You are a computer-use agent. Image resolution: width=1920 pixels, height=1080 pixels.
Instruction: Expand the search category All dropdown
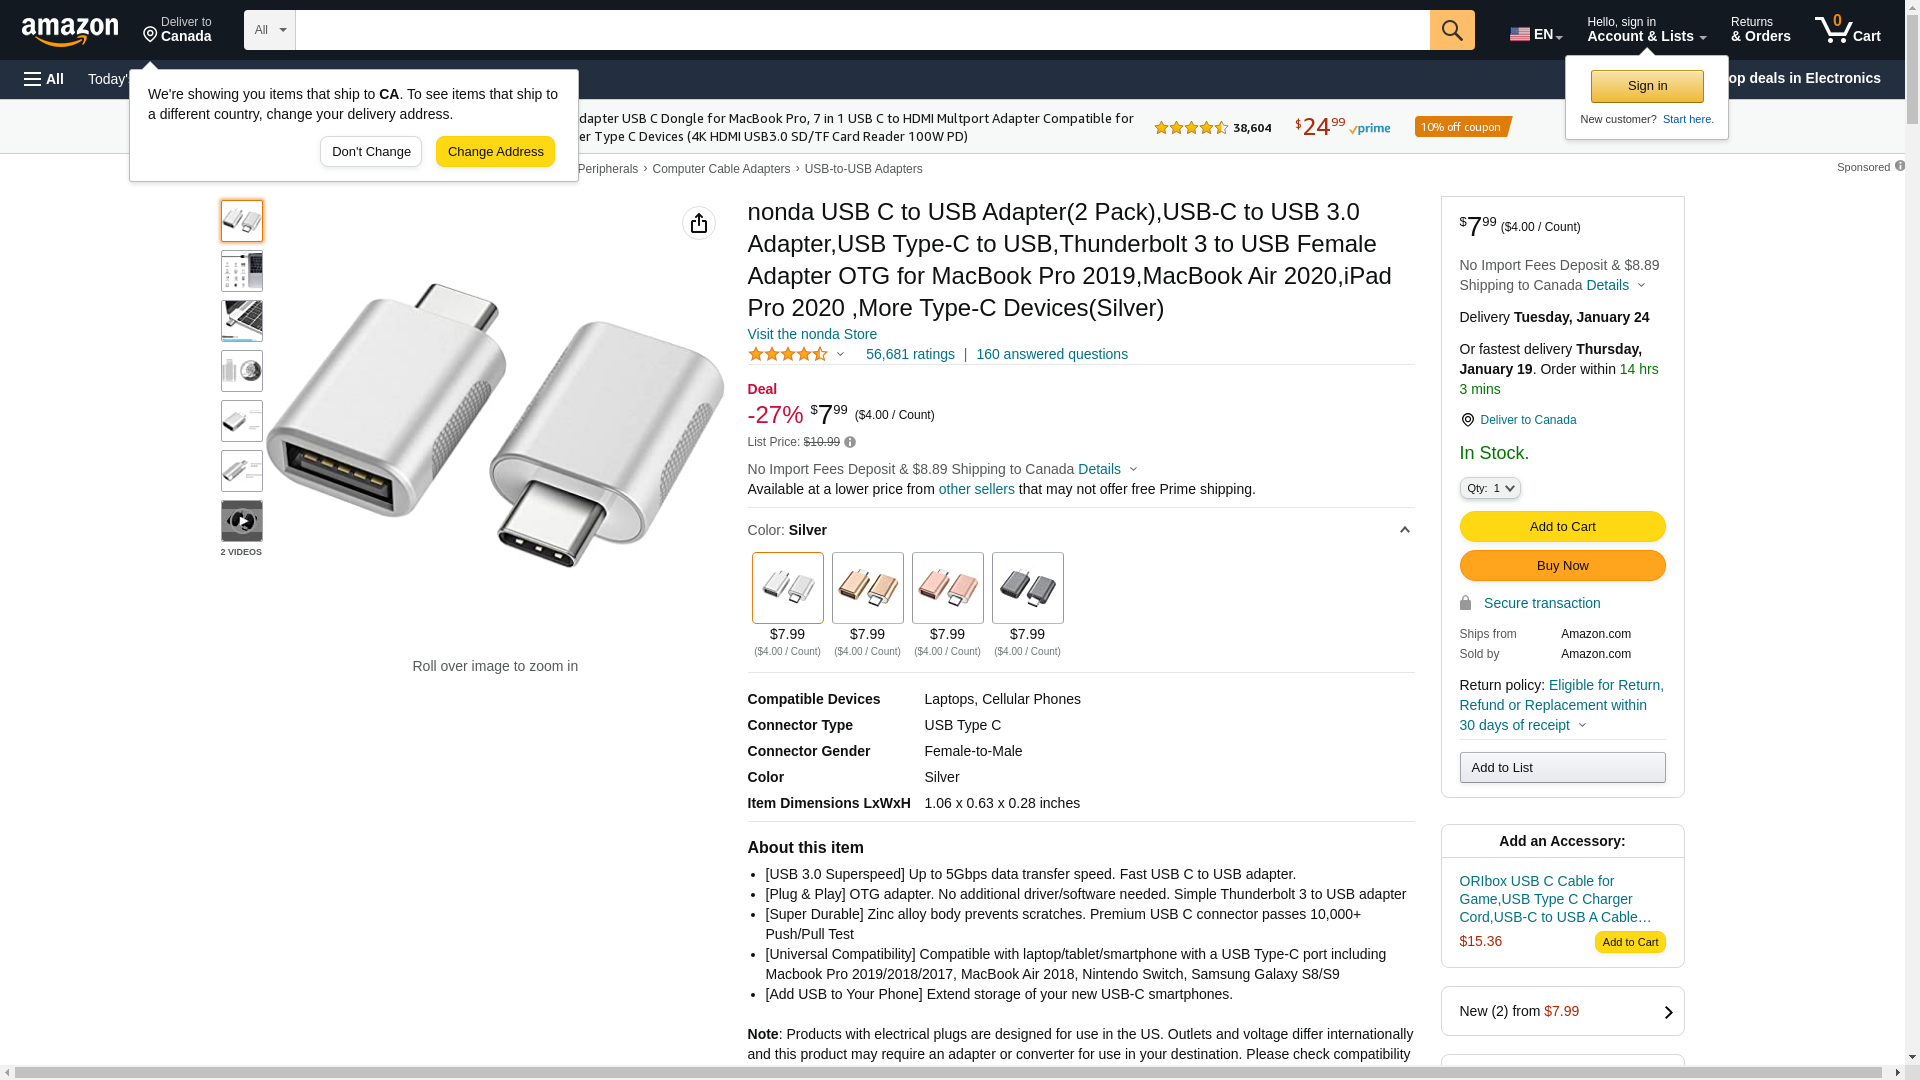point(269,30)
